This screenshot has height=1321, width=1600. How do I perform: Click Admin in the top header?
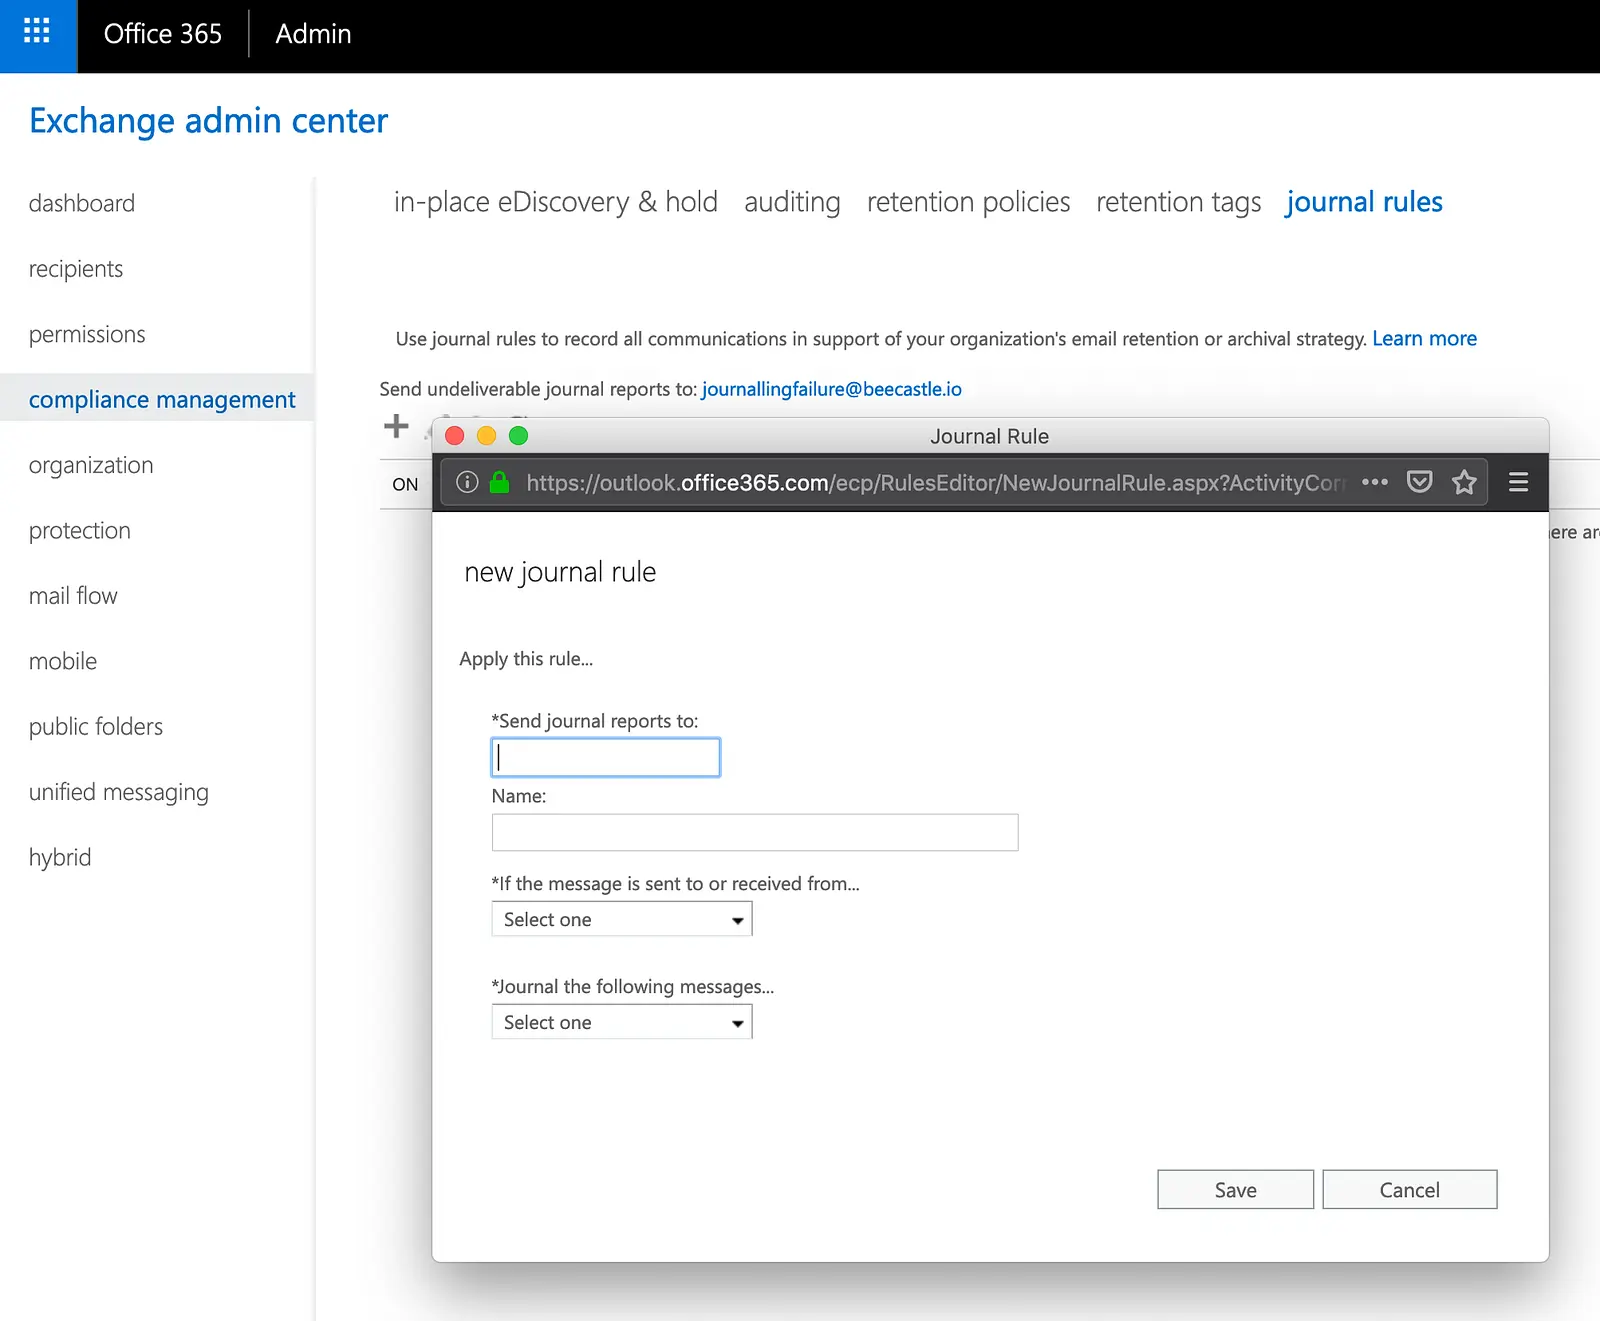(x=313, y=34)
